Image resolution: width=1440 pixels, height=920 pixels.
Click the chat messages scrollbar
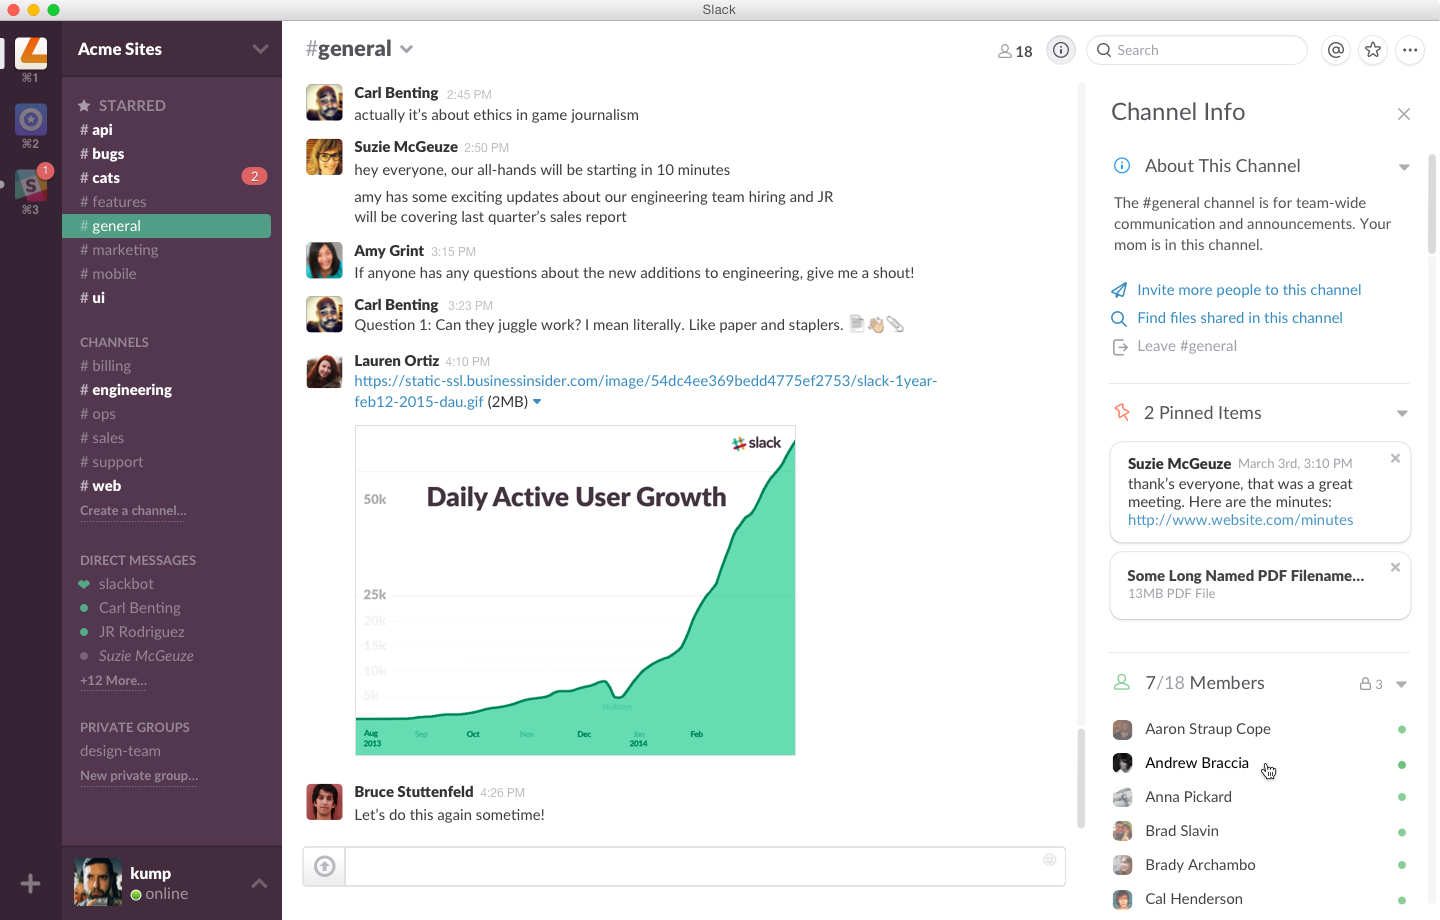tap(1080, 777)
